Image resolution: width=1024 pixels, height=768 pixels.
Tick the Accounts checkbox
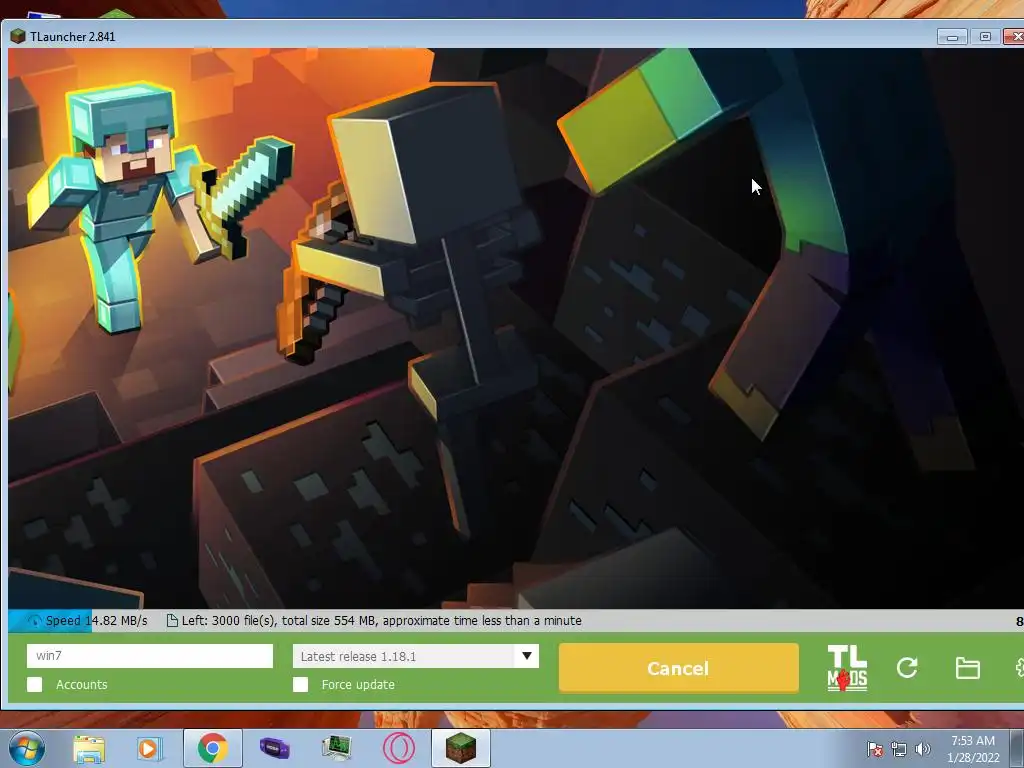[x=35, y=684]
